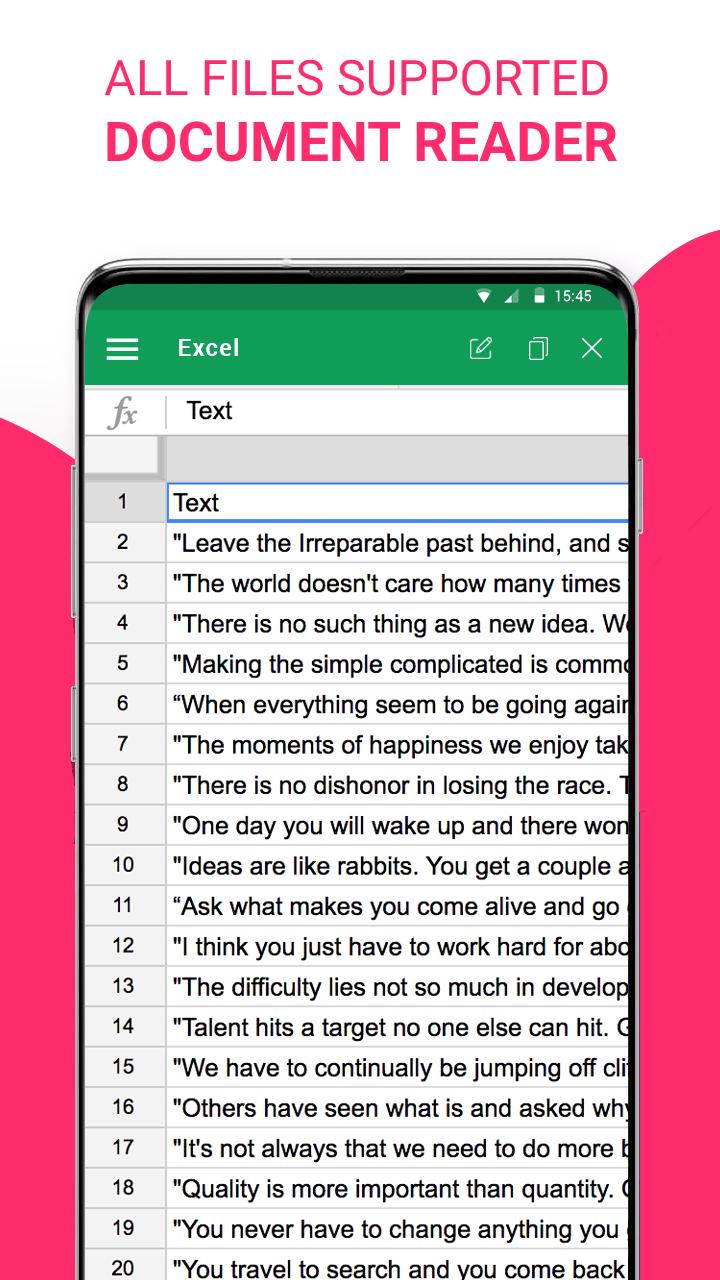Image resolution: width=720 pixels, height=1280 pixels.
Task: Select row header 2
Action: (124, 543)
